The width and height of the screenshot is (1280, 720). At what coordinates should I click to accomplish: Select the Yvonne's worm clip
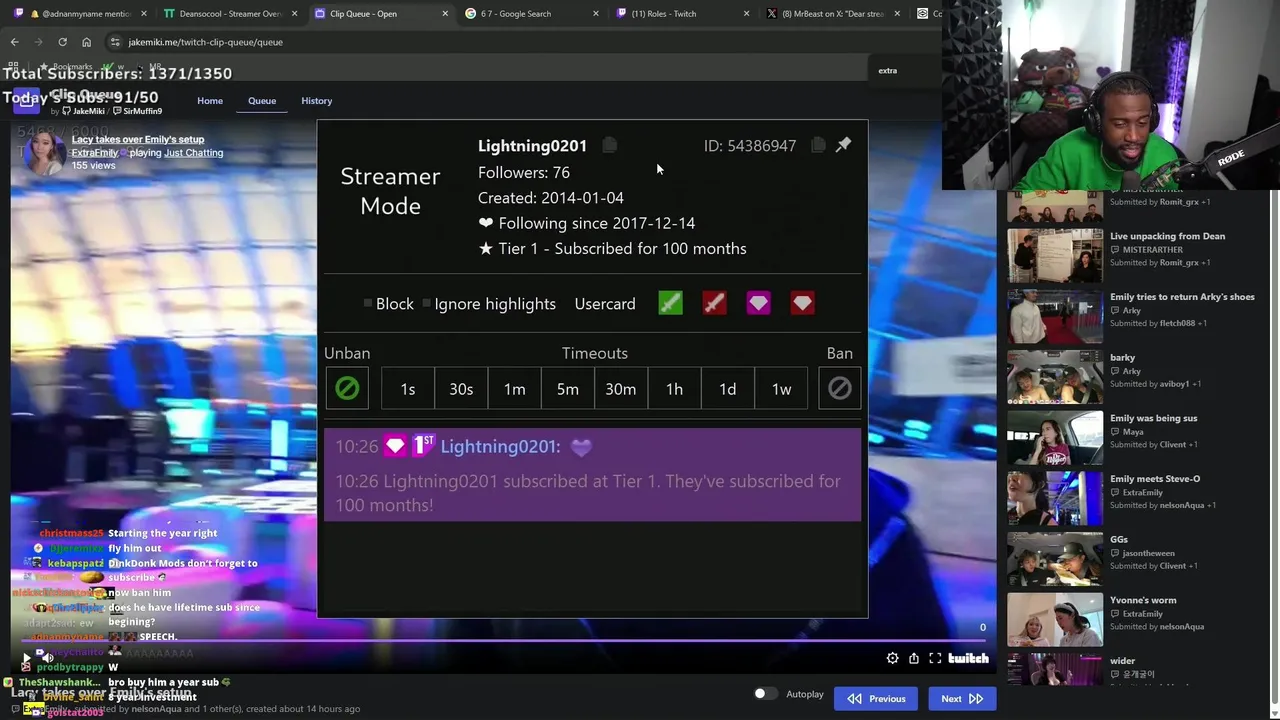pyautogui.click(x=1055, y=620)
